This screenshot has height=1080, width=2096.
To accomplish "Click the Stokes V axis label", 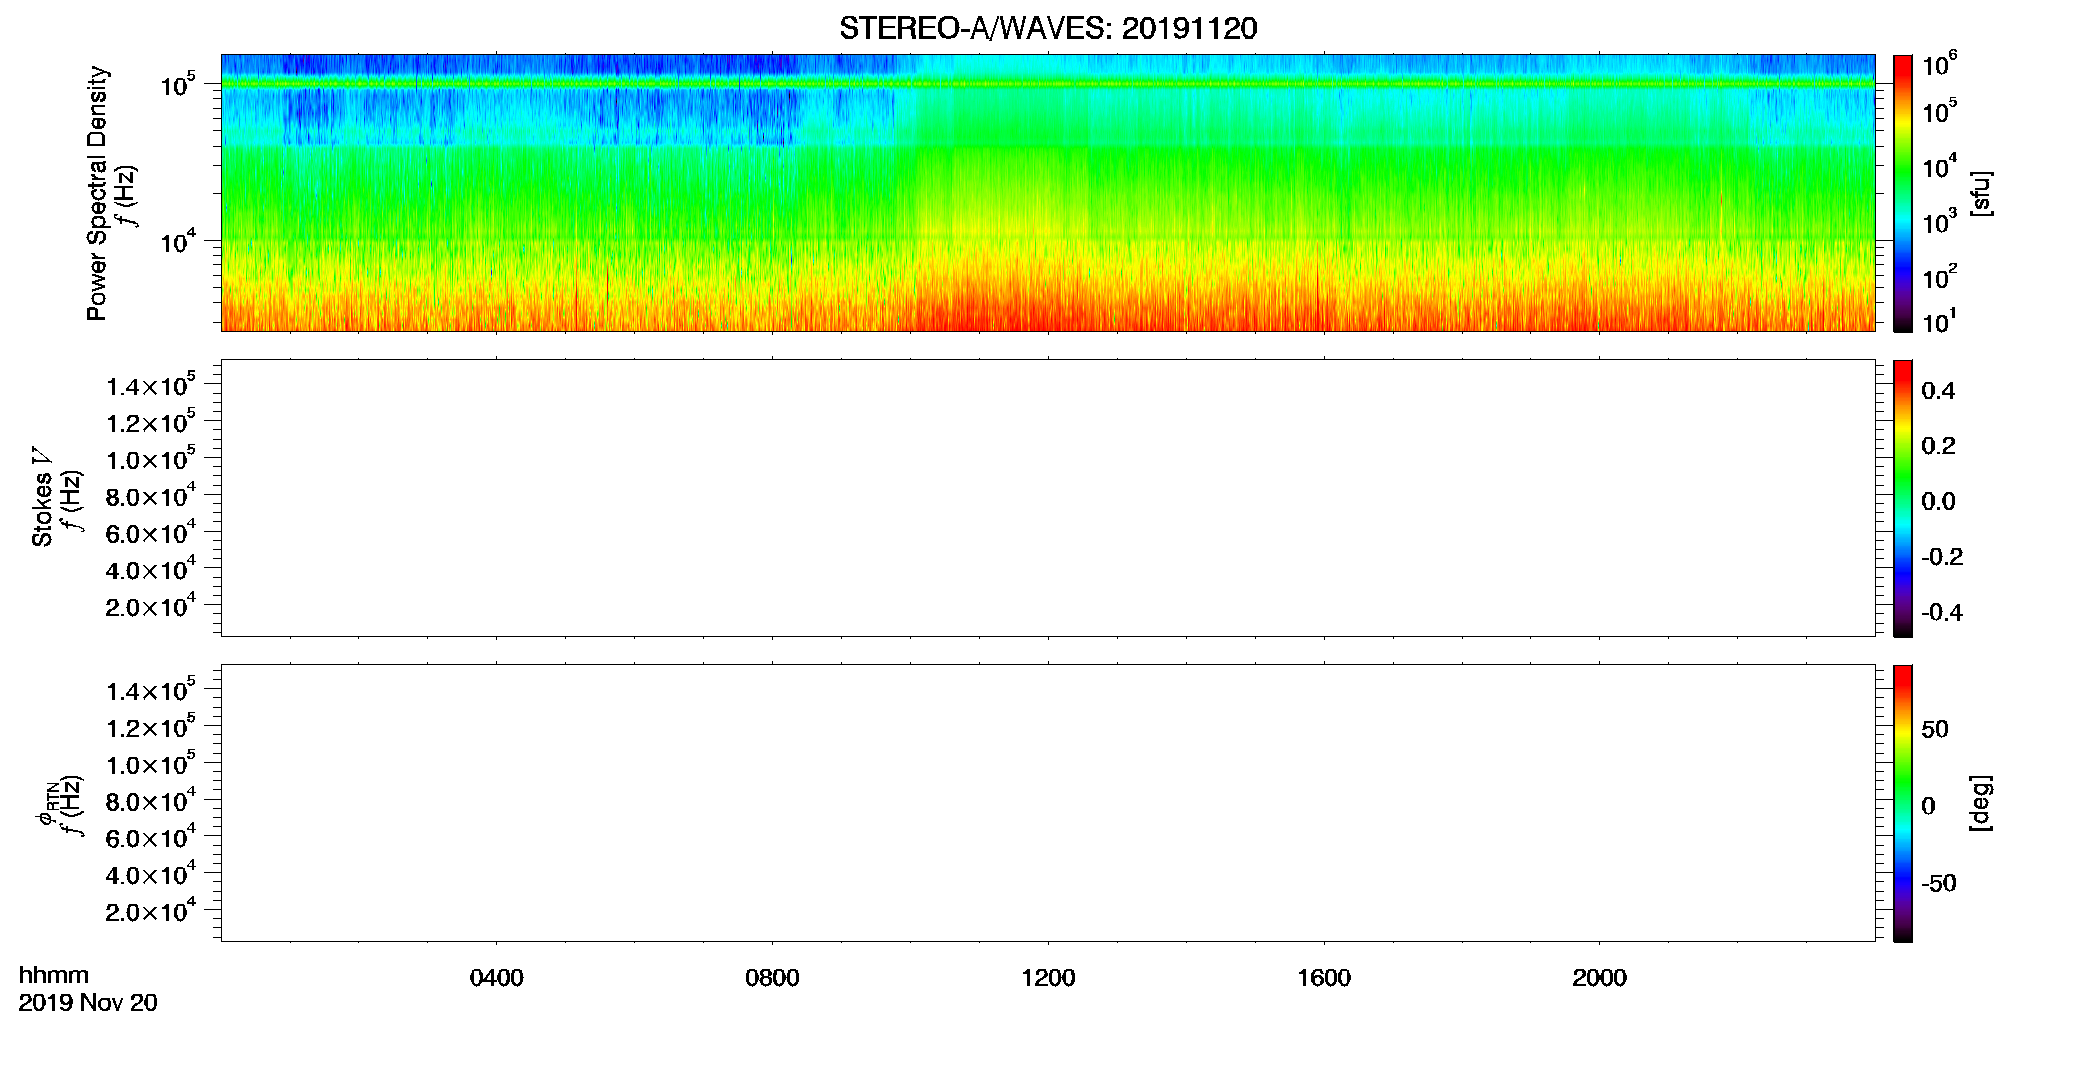I will pos(42,497).
